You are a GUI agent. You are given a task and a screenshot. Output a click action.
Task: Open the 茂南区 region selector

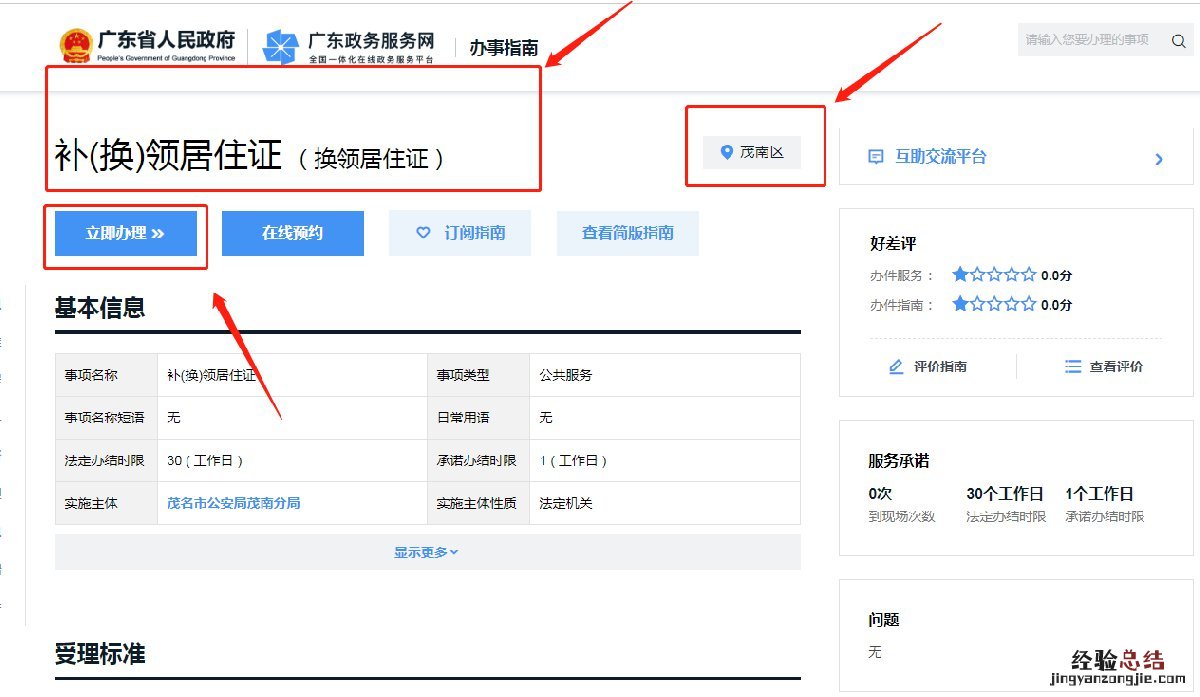(751, 153)
